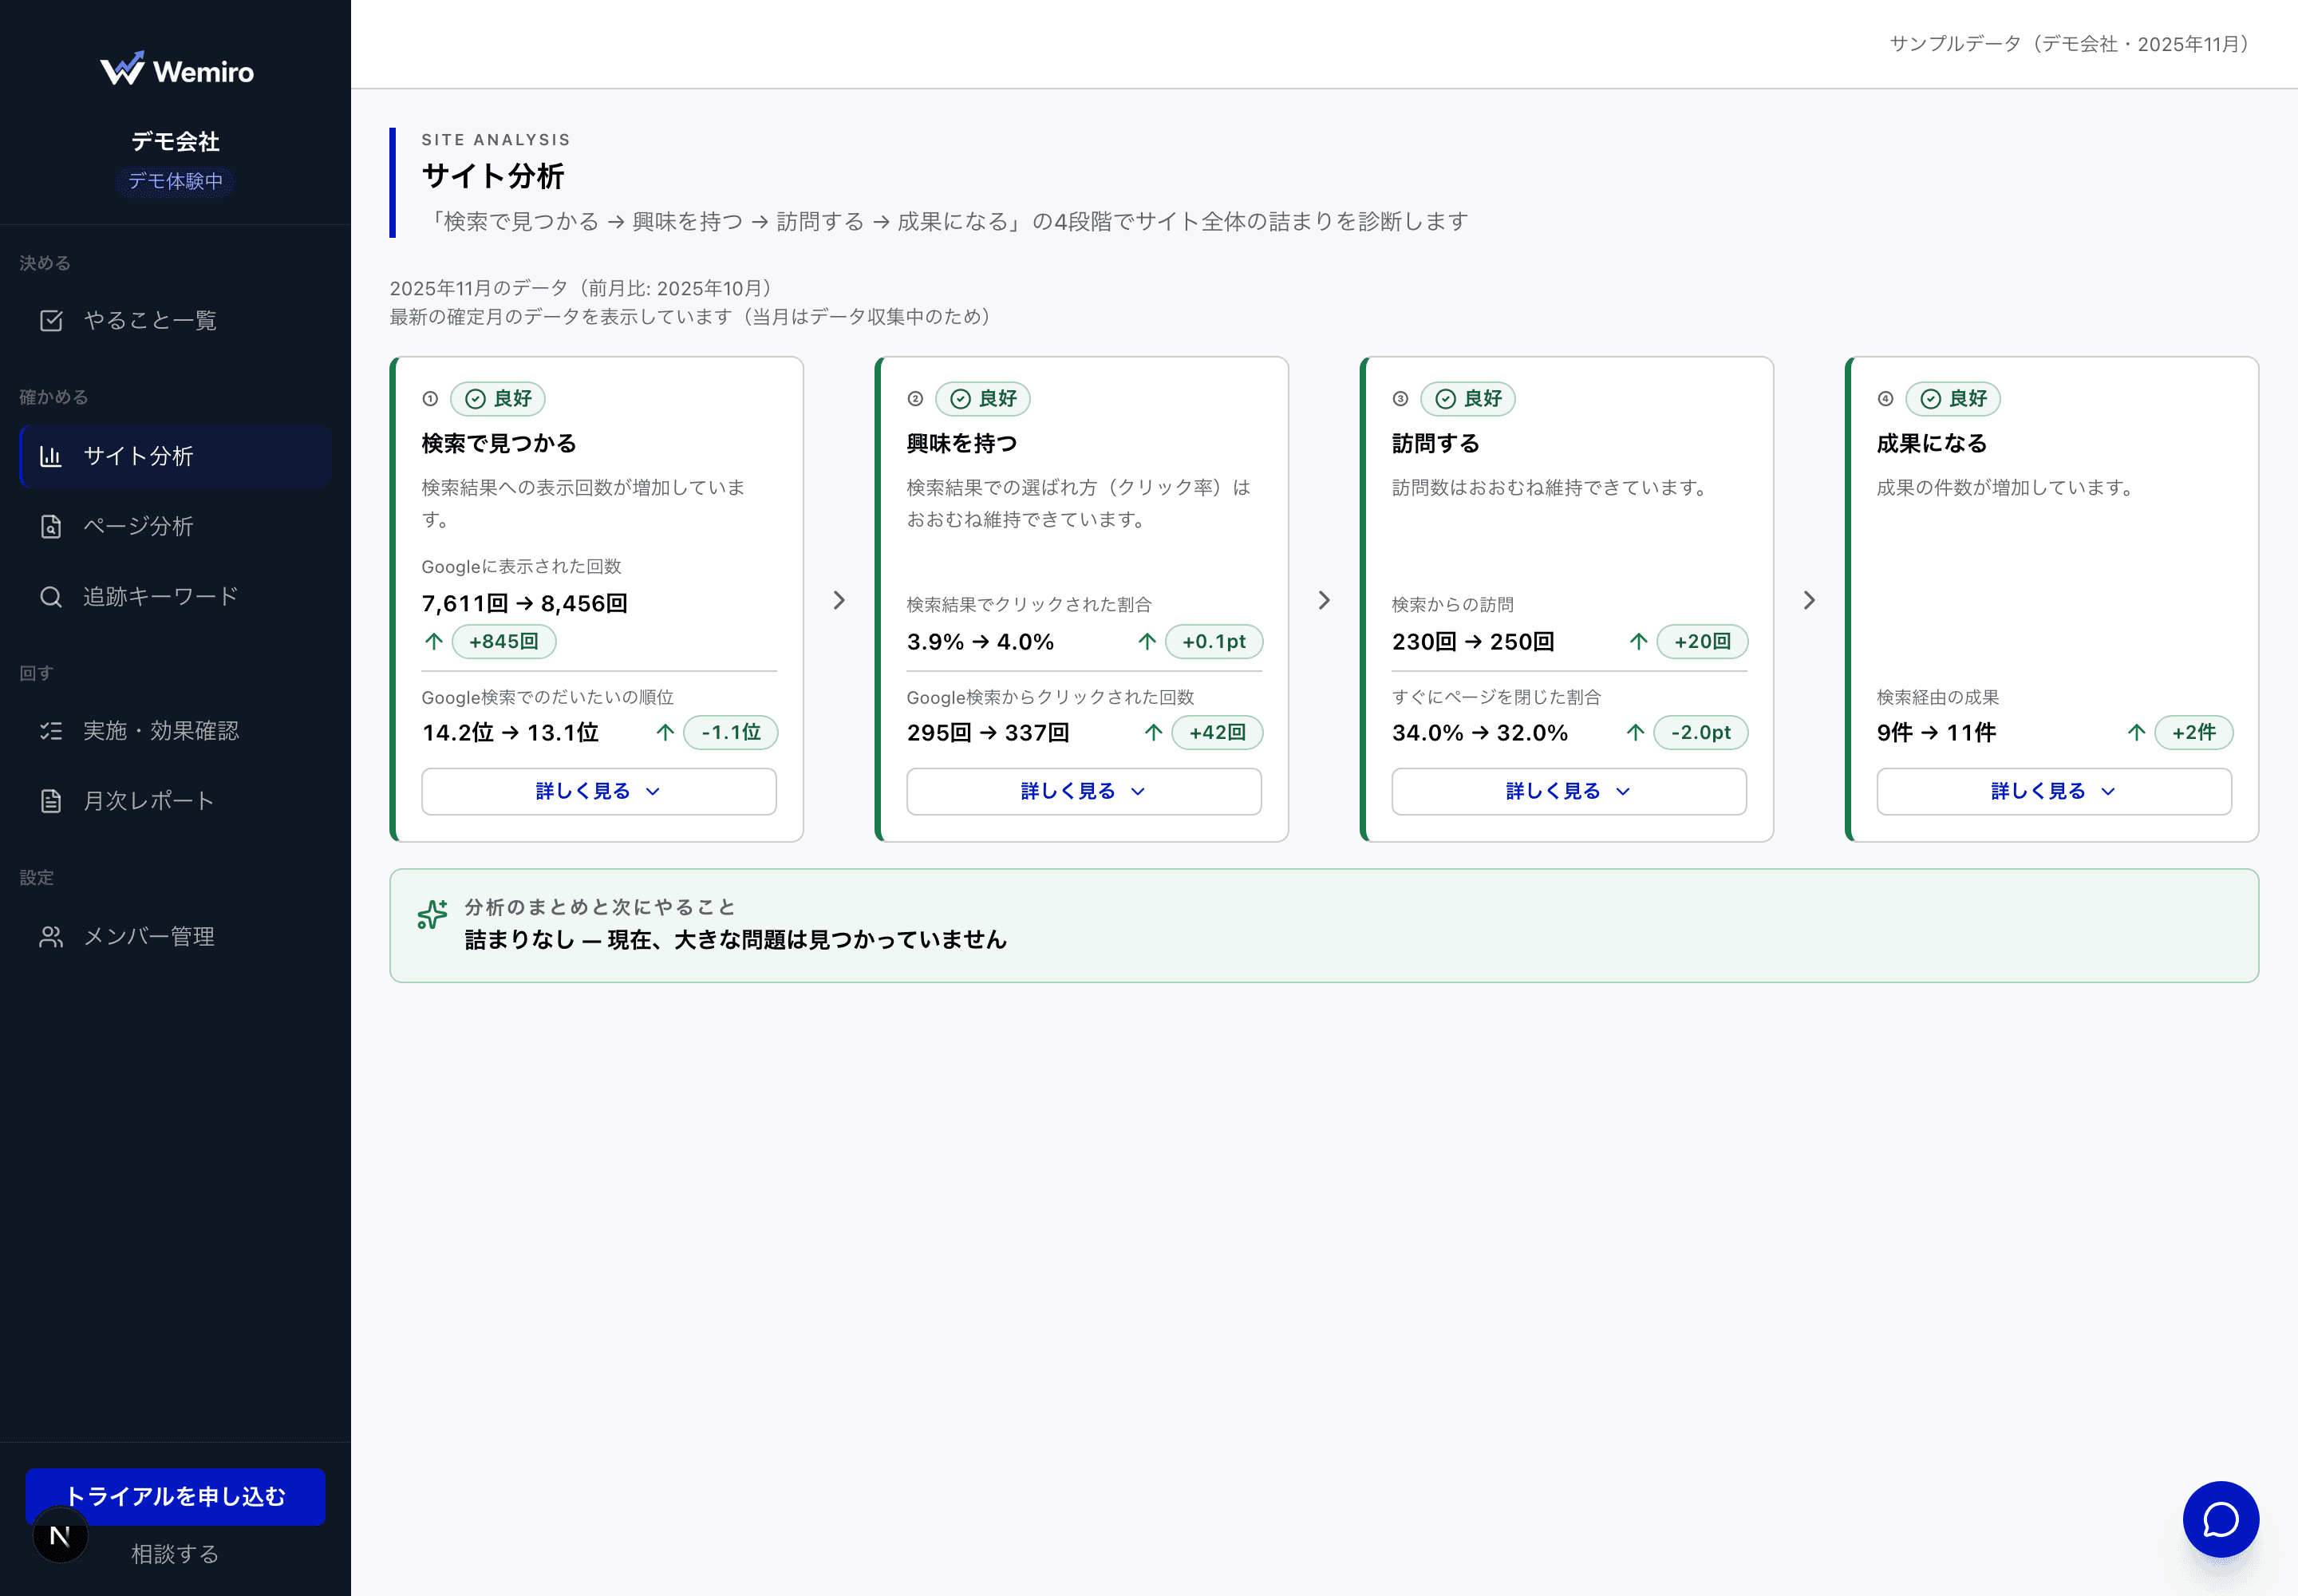Click the 相談する link
This screenshot has width=2298, height=1596.
(x=175, y=1554)
